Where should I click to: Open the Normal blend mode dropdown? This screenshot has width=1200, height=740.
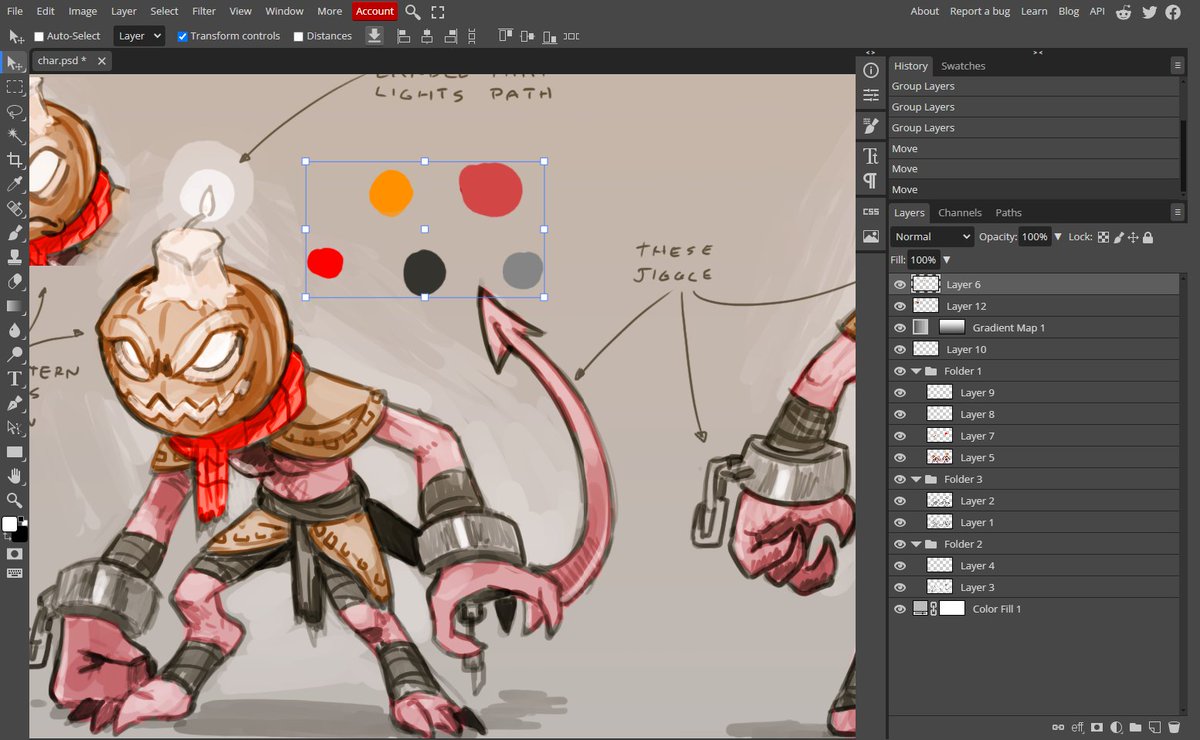[931, 237]
